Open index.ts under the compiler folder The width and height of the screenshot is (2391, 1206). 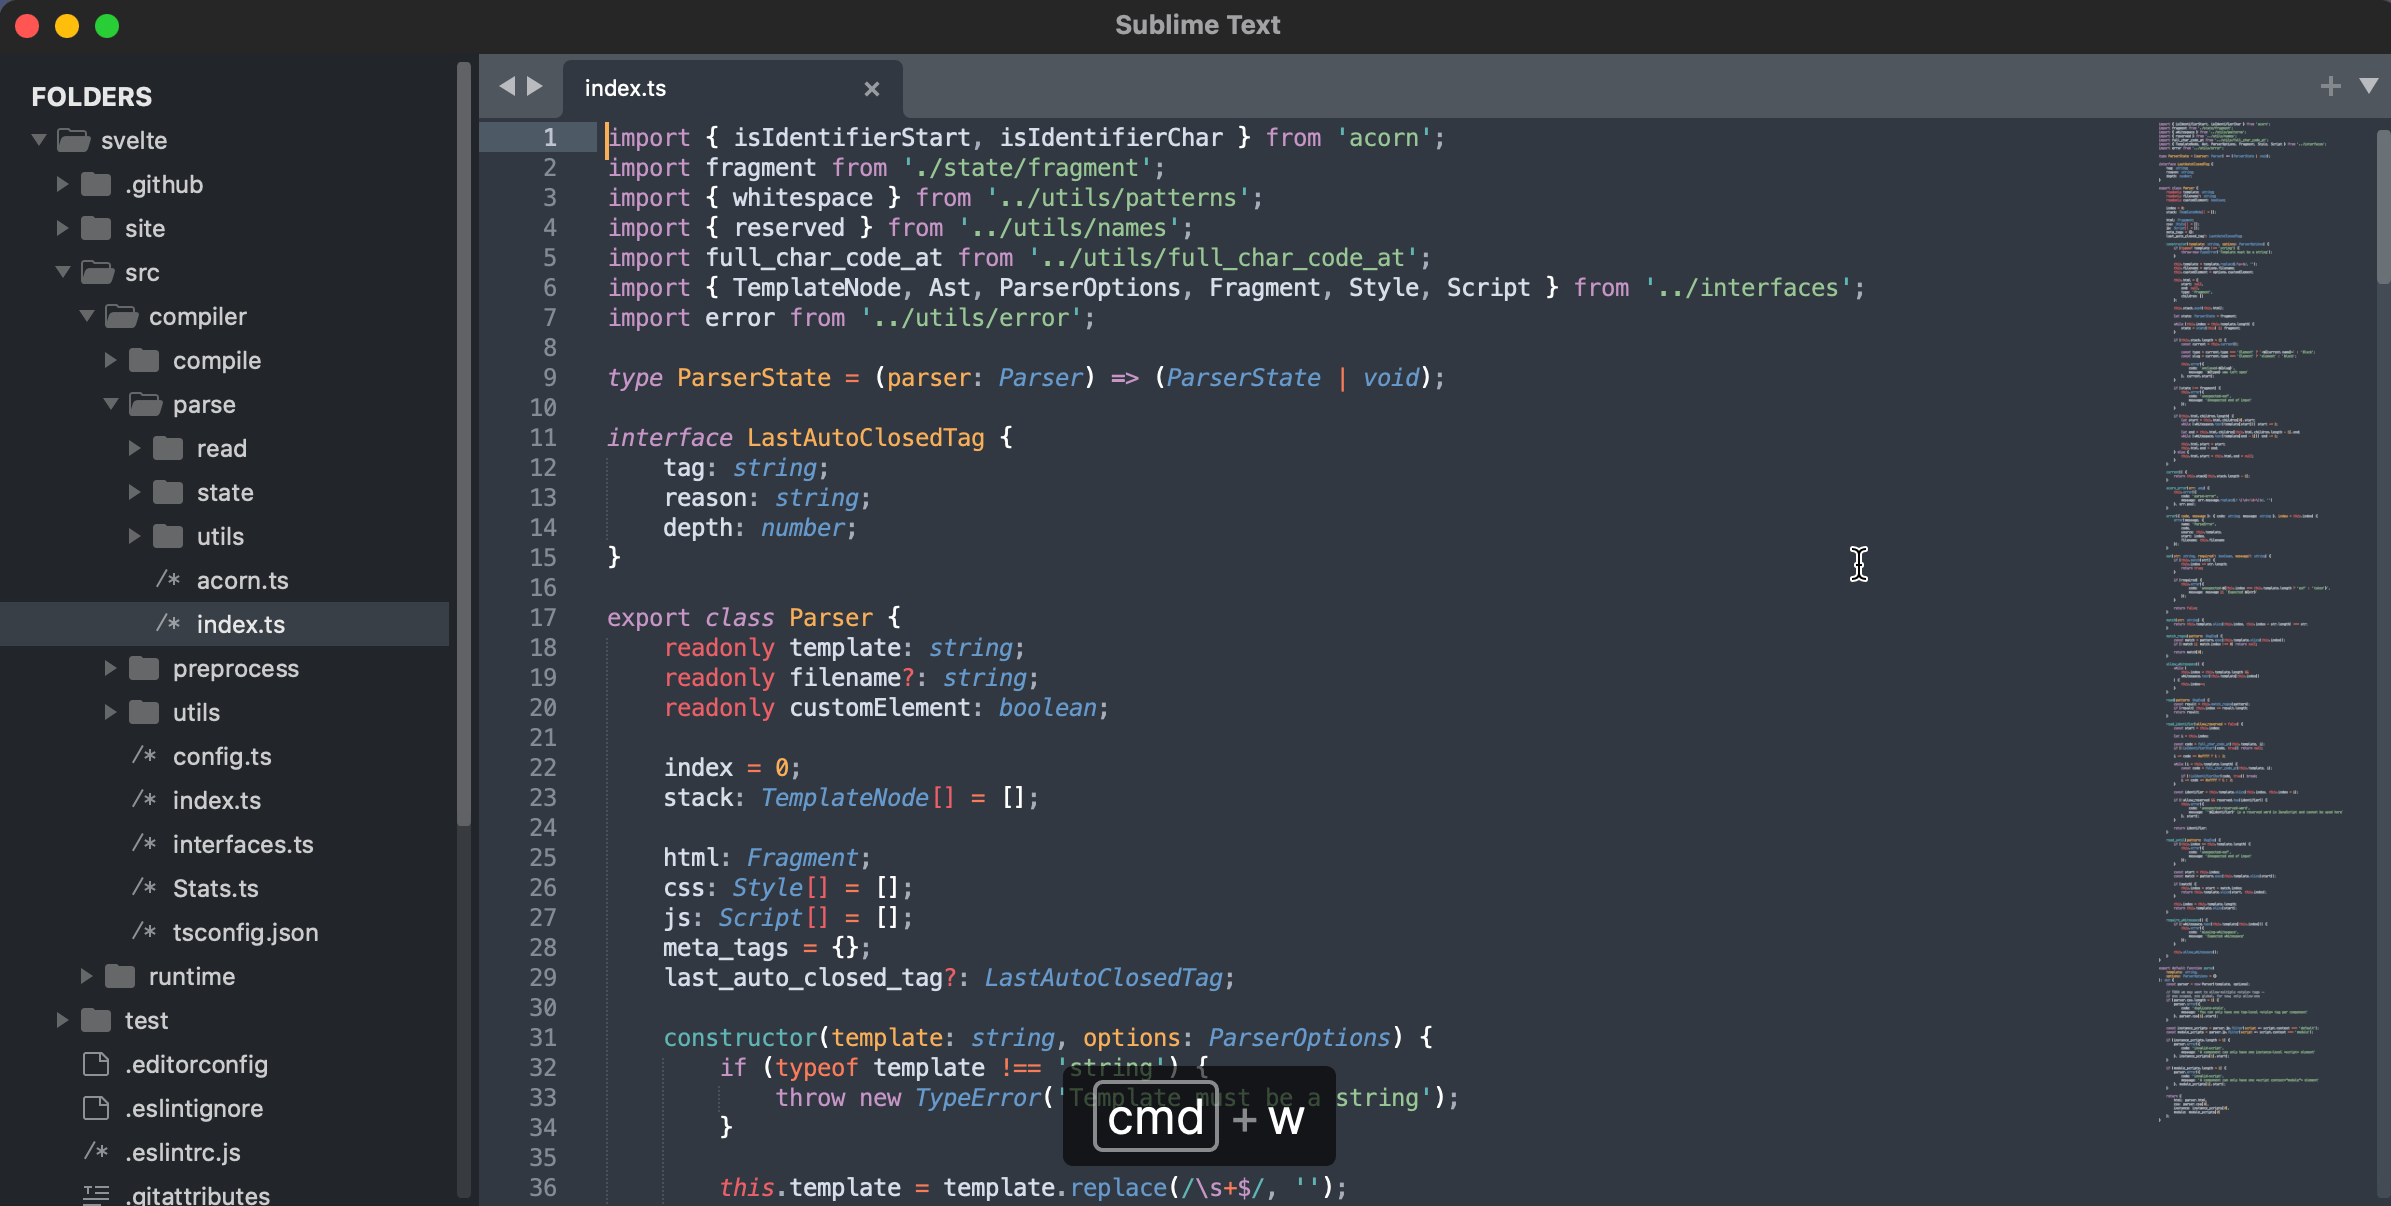217,800
